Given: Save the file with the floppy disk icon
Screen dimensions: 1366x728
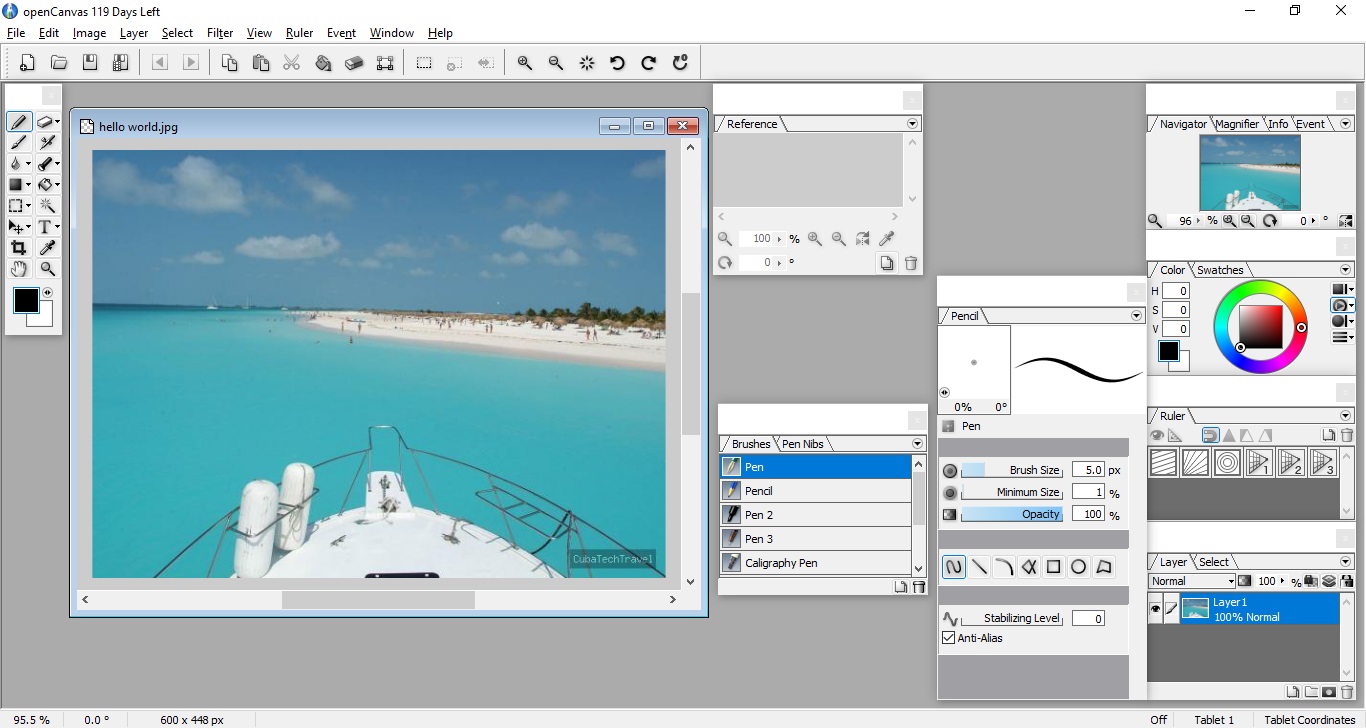Looking at the screenshot, I should click(90, 63).
